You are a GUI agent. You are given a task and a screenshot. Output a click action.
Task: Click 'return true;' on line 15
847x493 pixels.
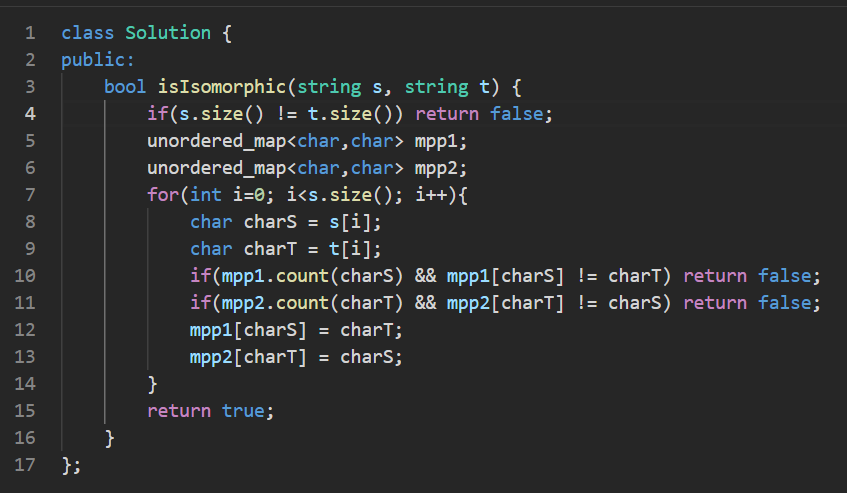tap(211, 411)
